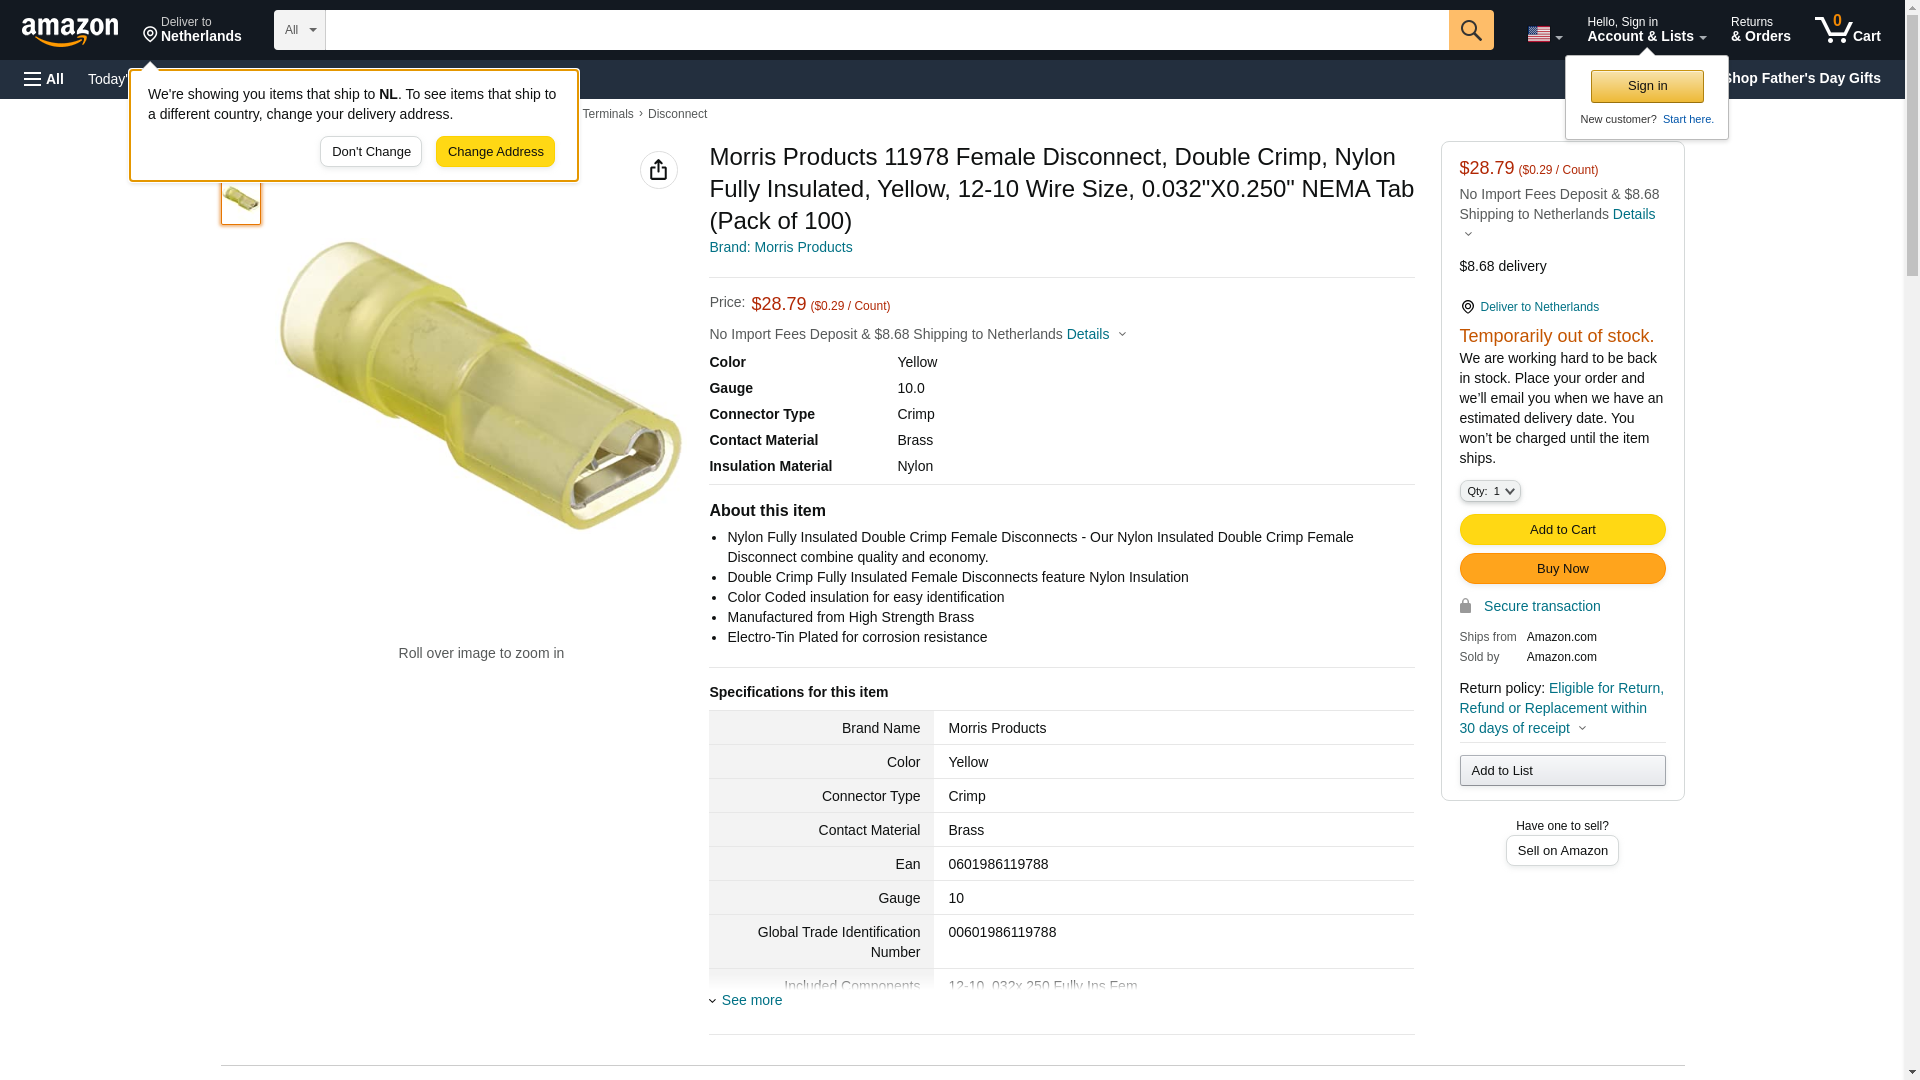Click the Add to Cart button
The height and width of the screenshot is (1080, 1920).
tap(1561, 530)
